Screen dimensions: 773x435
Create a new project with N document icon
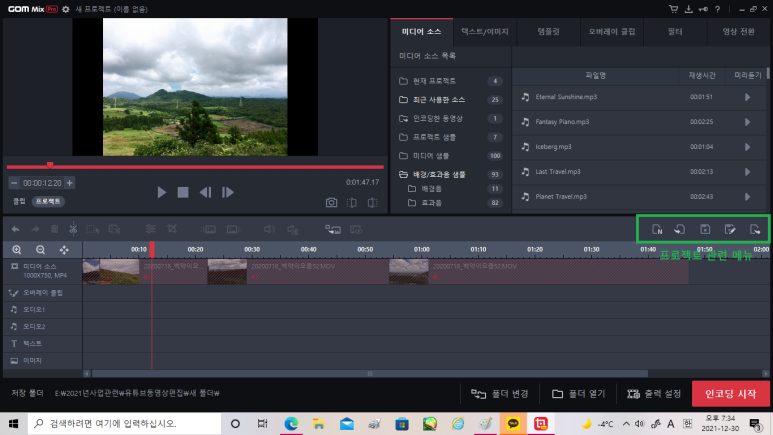click(657, 229)
